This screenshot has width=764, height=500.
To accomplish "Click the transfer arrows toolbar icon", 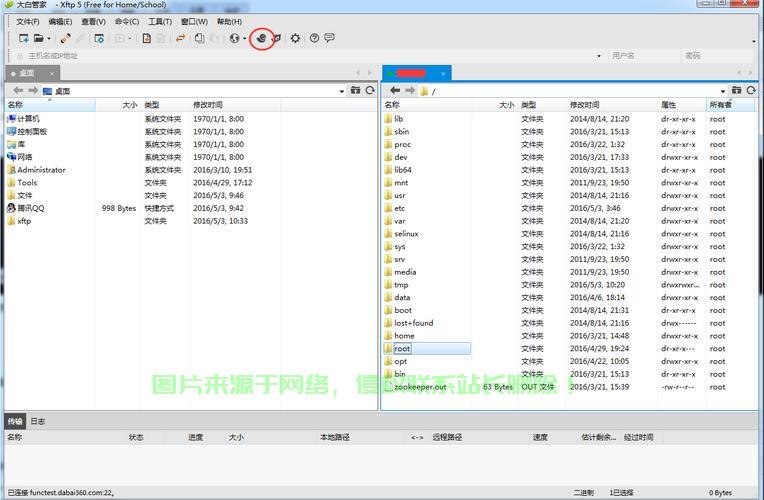I will point(180,38).
